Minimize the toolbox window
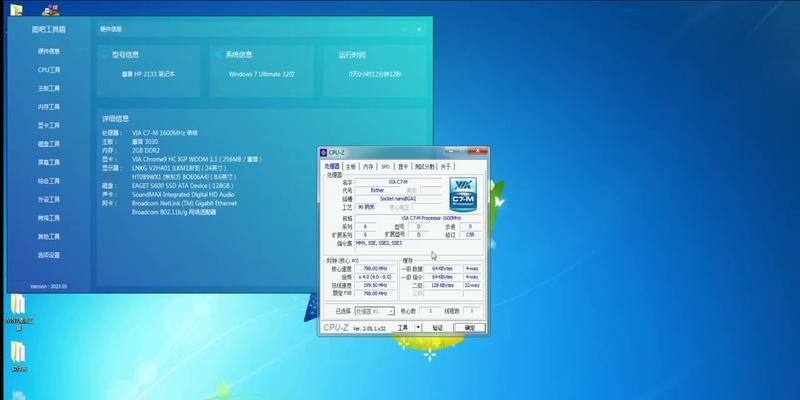 pos(403,30)
